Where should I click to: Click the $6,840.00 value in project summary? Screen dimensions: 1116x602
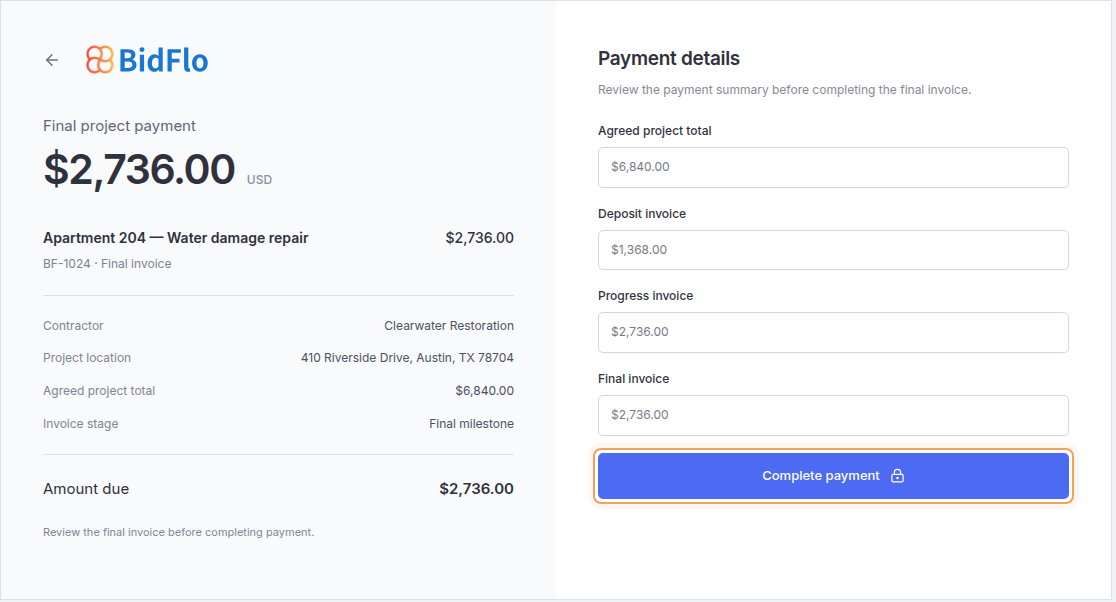coord(485,391)
